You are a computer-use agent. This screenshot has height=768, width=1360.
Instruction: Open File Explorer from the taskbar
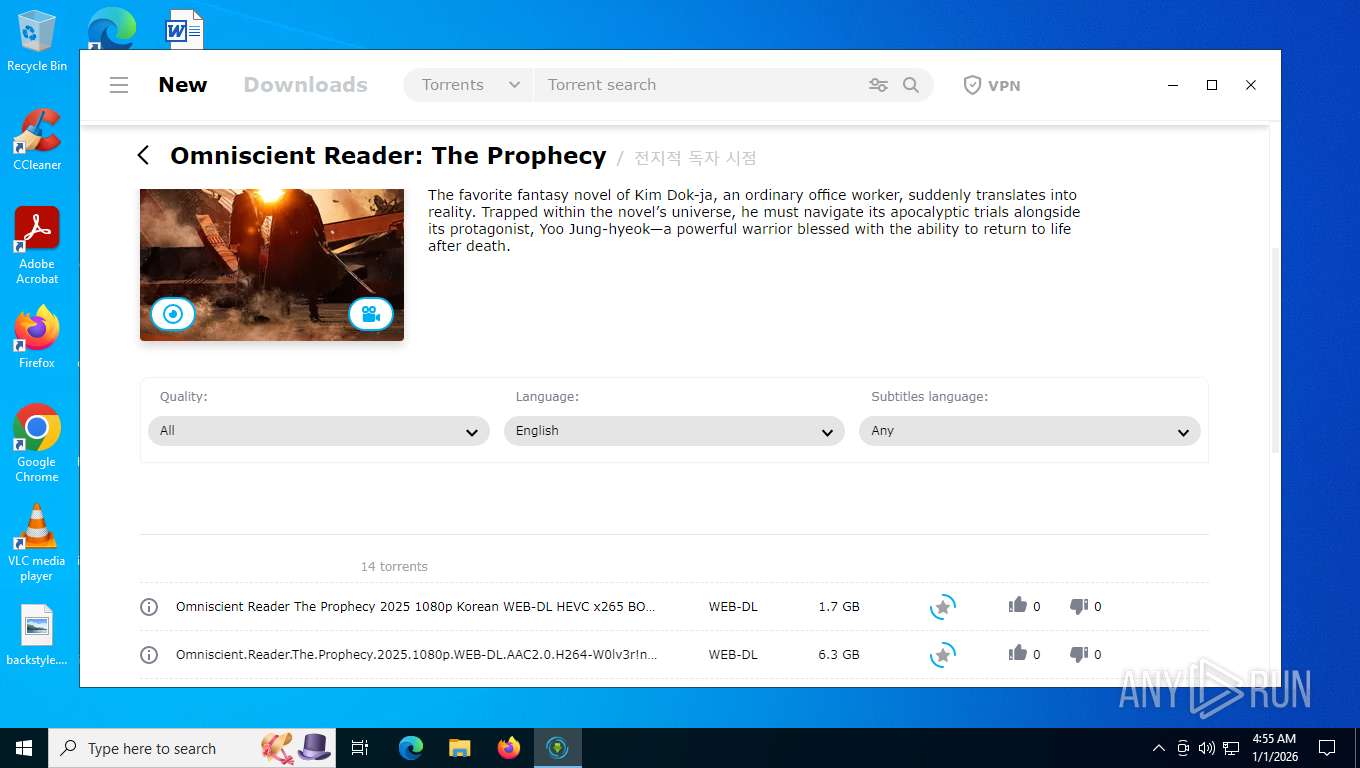[460, 748]
